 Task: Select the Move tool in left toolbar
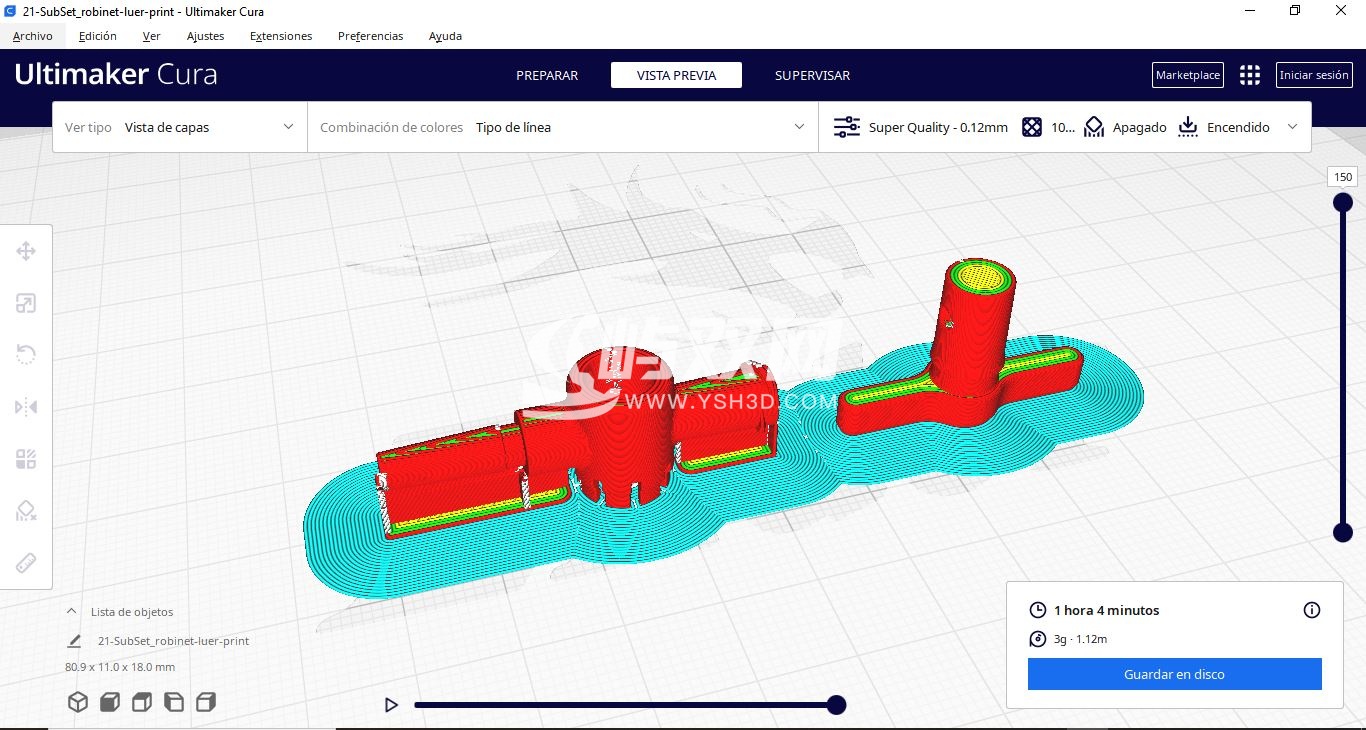(26, 251)
